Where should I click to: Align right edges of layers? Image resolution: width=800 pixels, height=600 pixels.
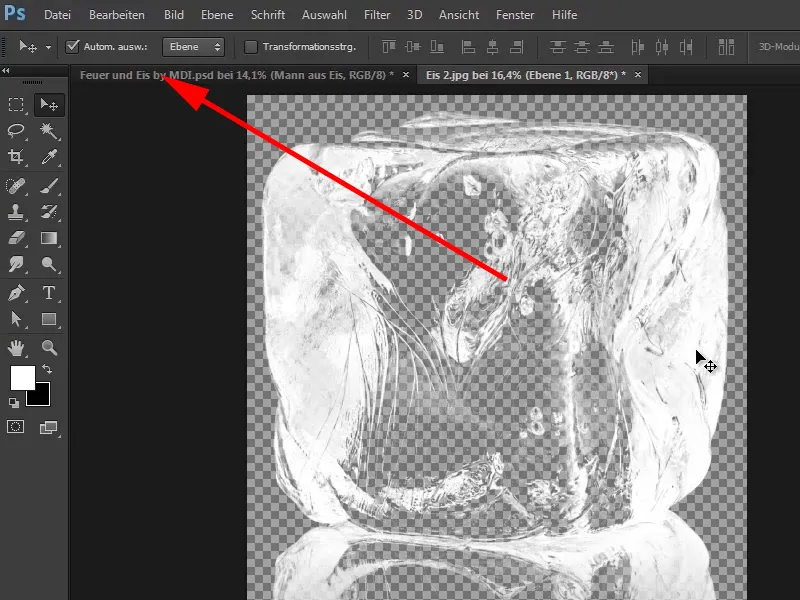[x=516, y=47]
